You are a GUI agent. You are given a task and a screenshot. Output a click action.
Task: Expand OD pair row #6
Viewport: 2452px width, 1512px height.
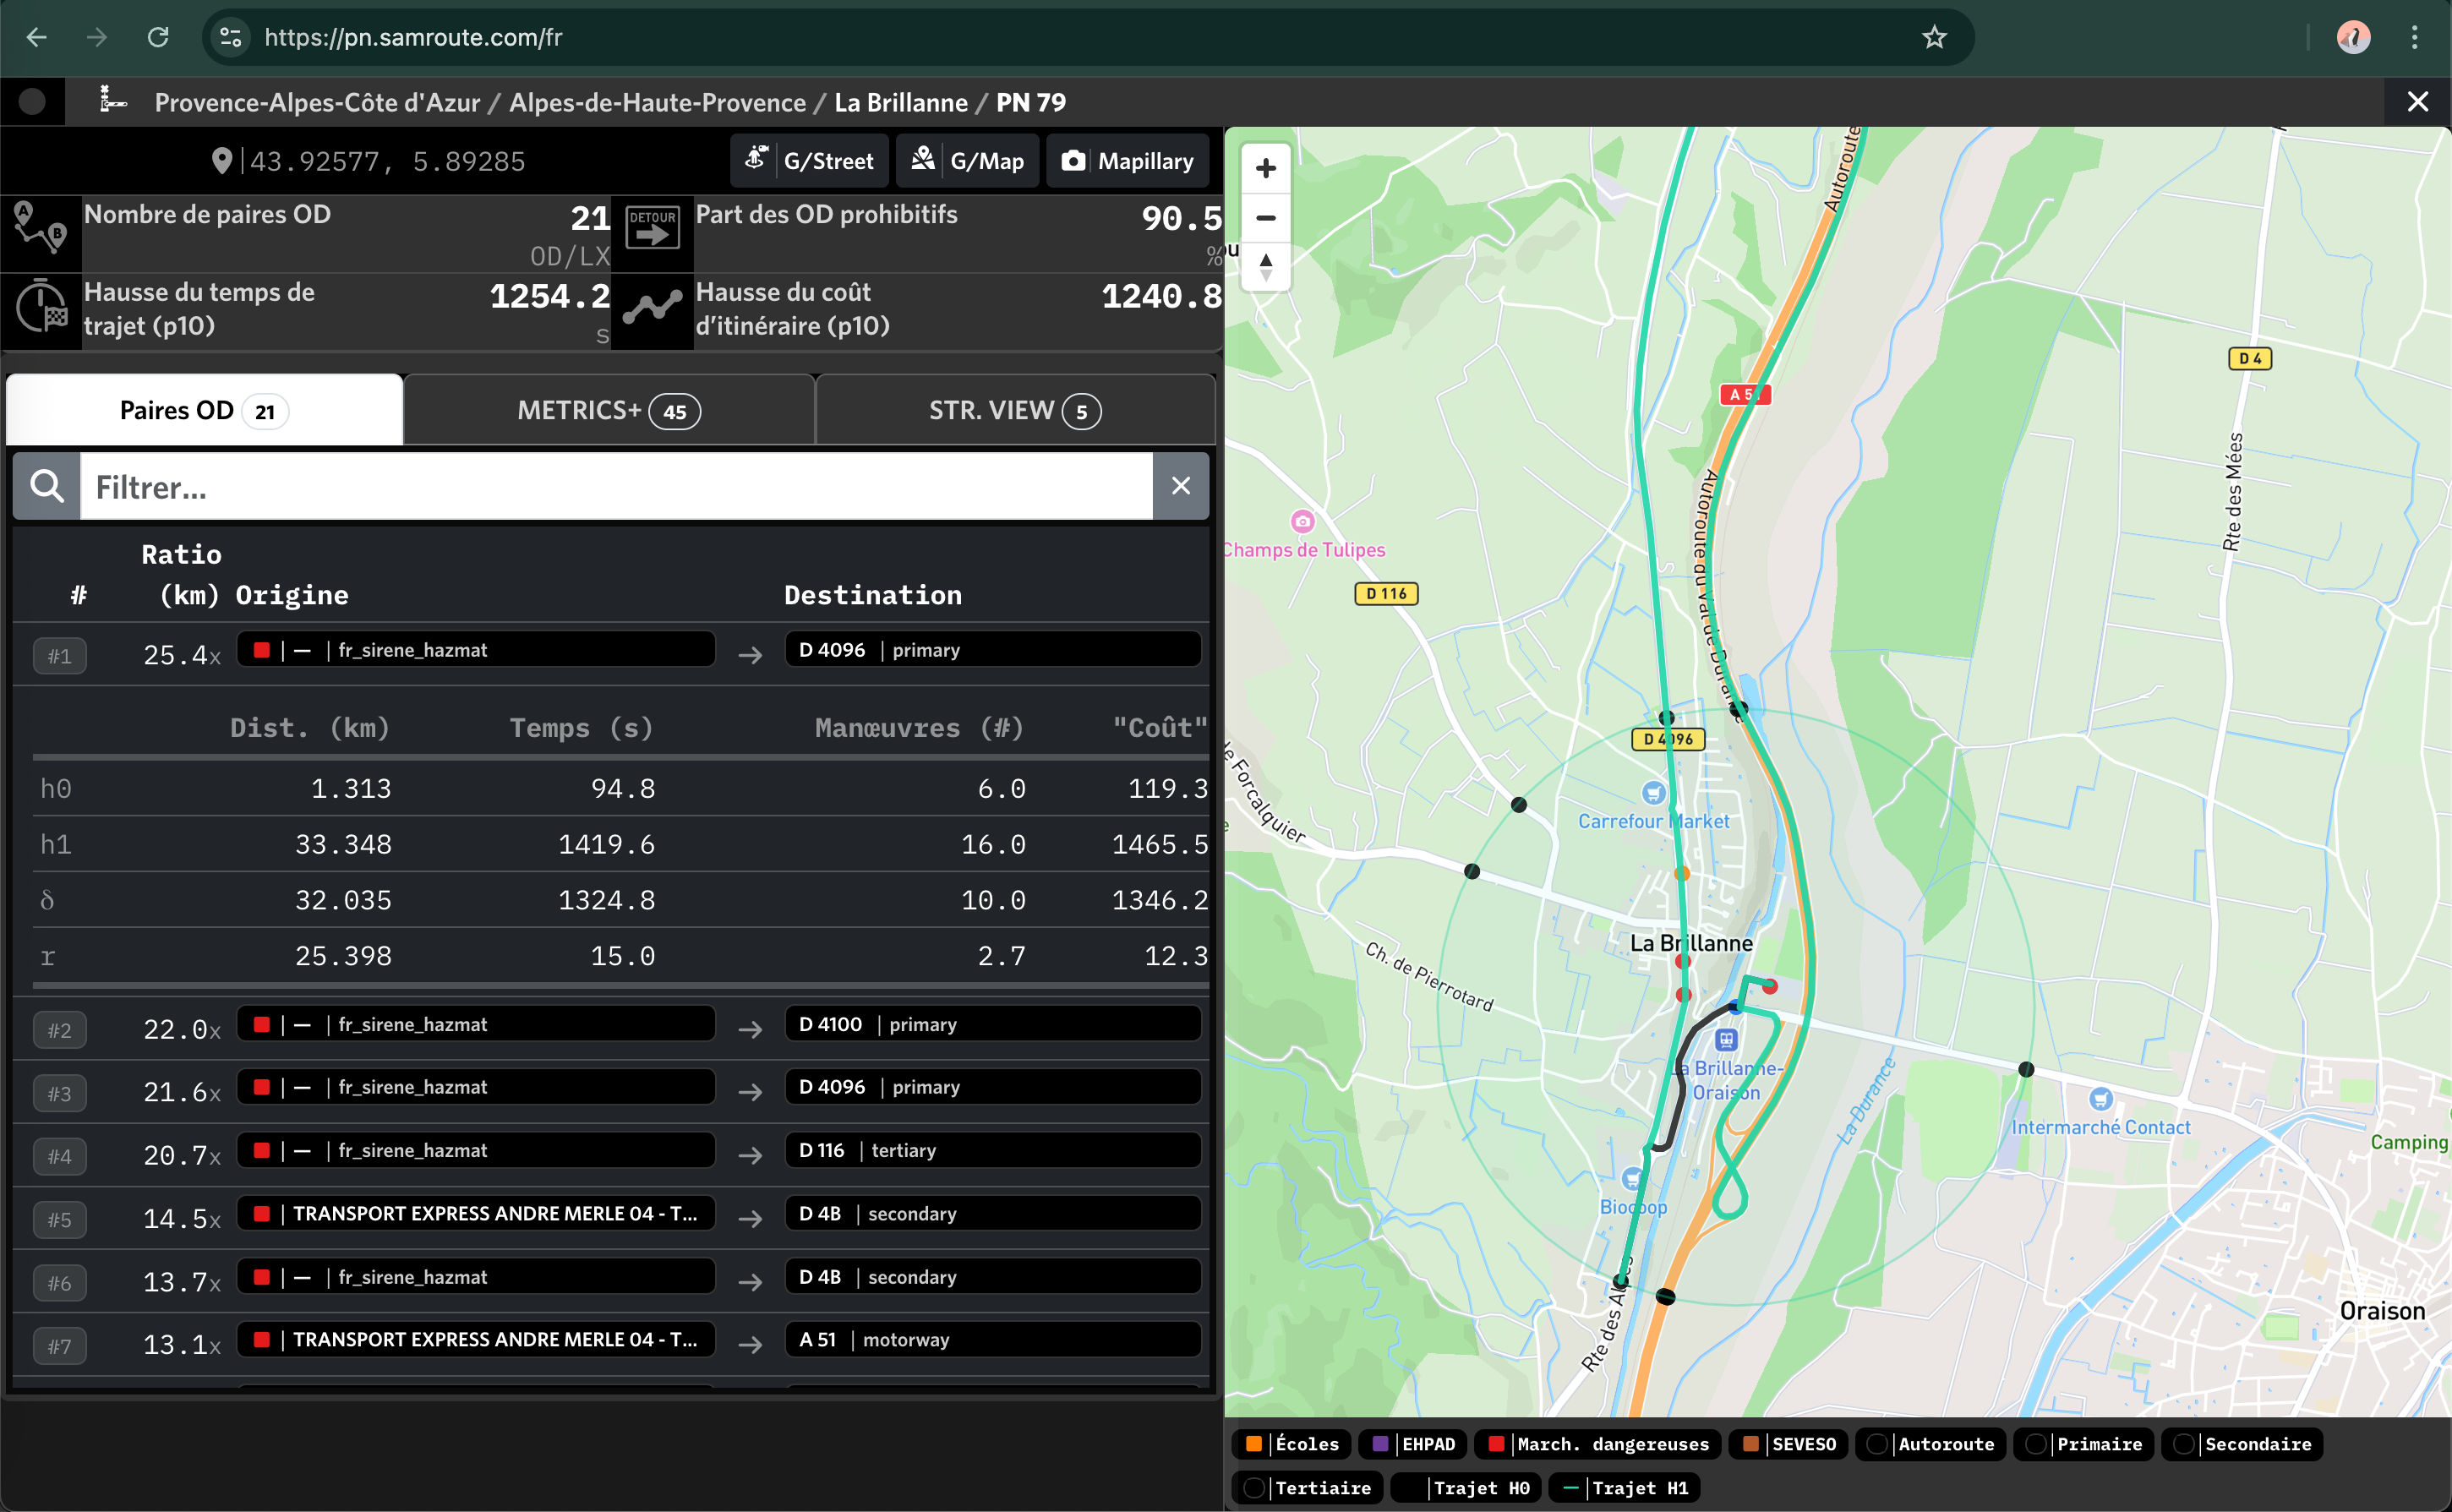tap(60, 1282)
